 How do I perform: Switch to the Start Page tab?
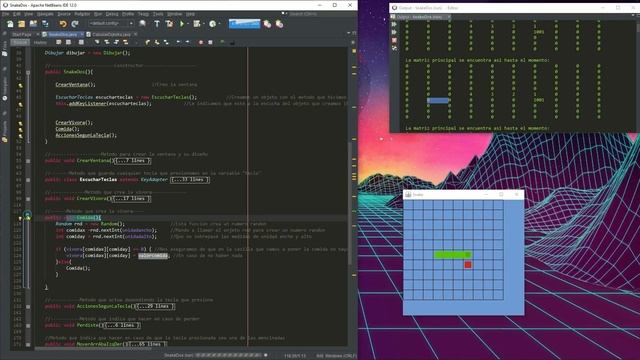22,35
